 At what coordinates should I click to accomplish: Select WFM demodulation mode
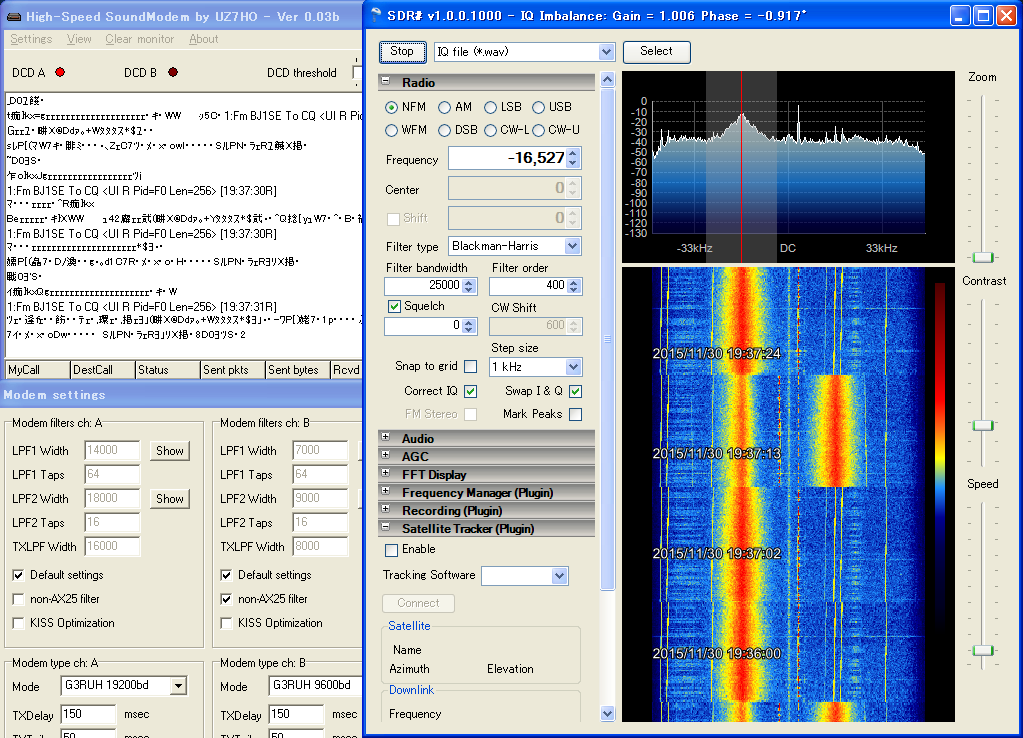(x=391, y=131)
